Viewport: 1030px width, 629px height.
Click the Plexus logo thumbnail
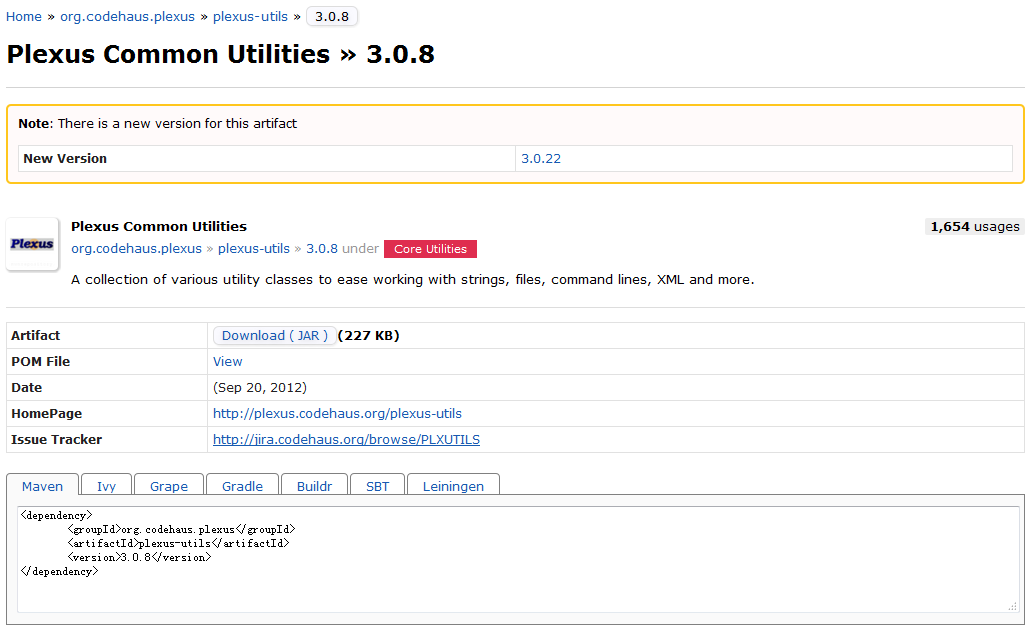(x=32, y=242)
